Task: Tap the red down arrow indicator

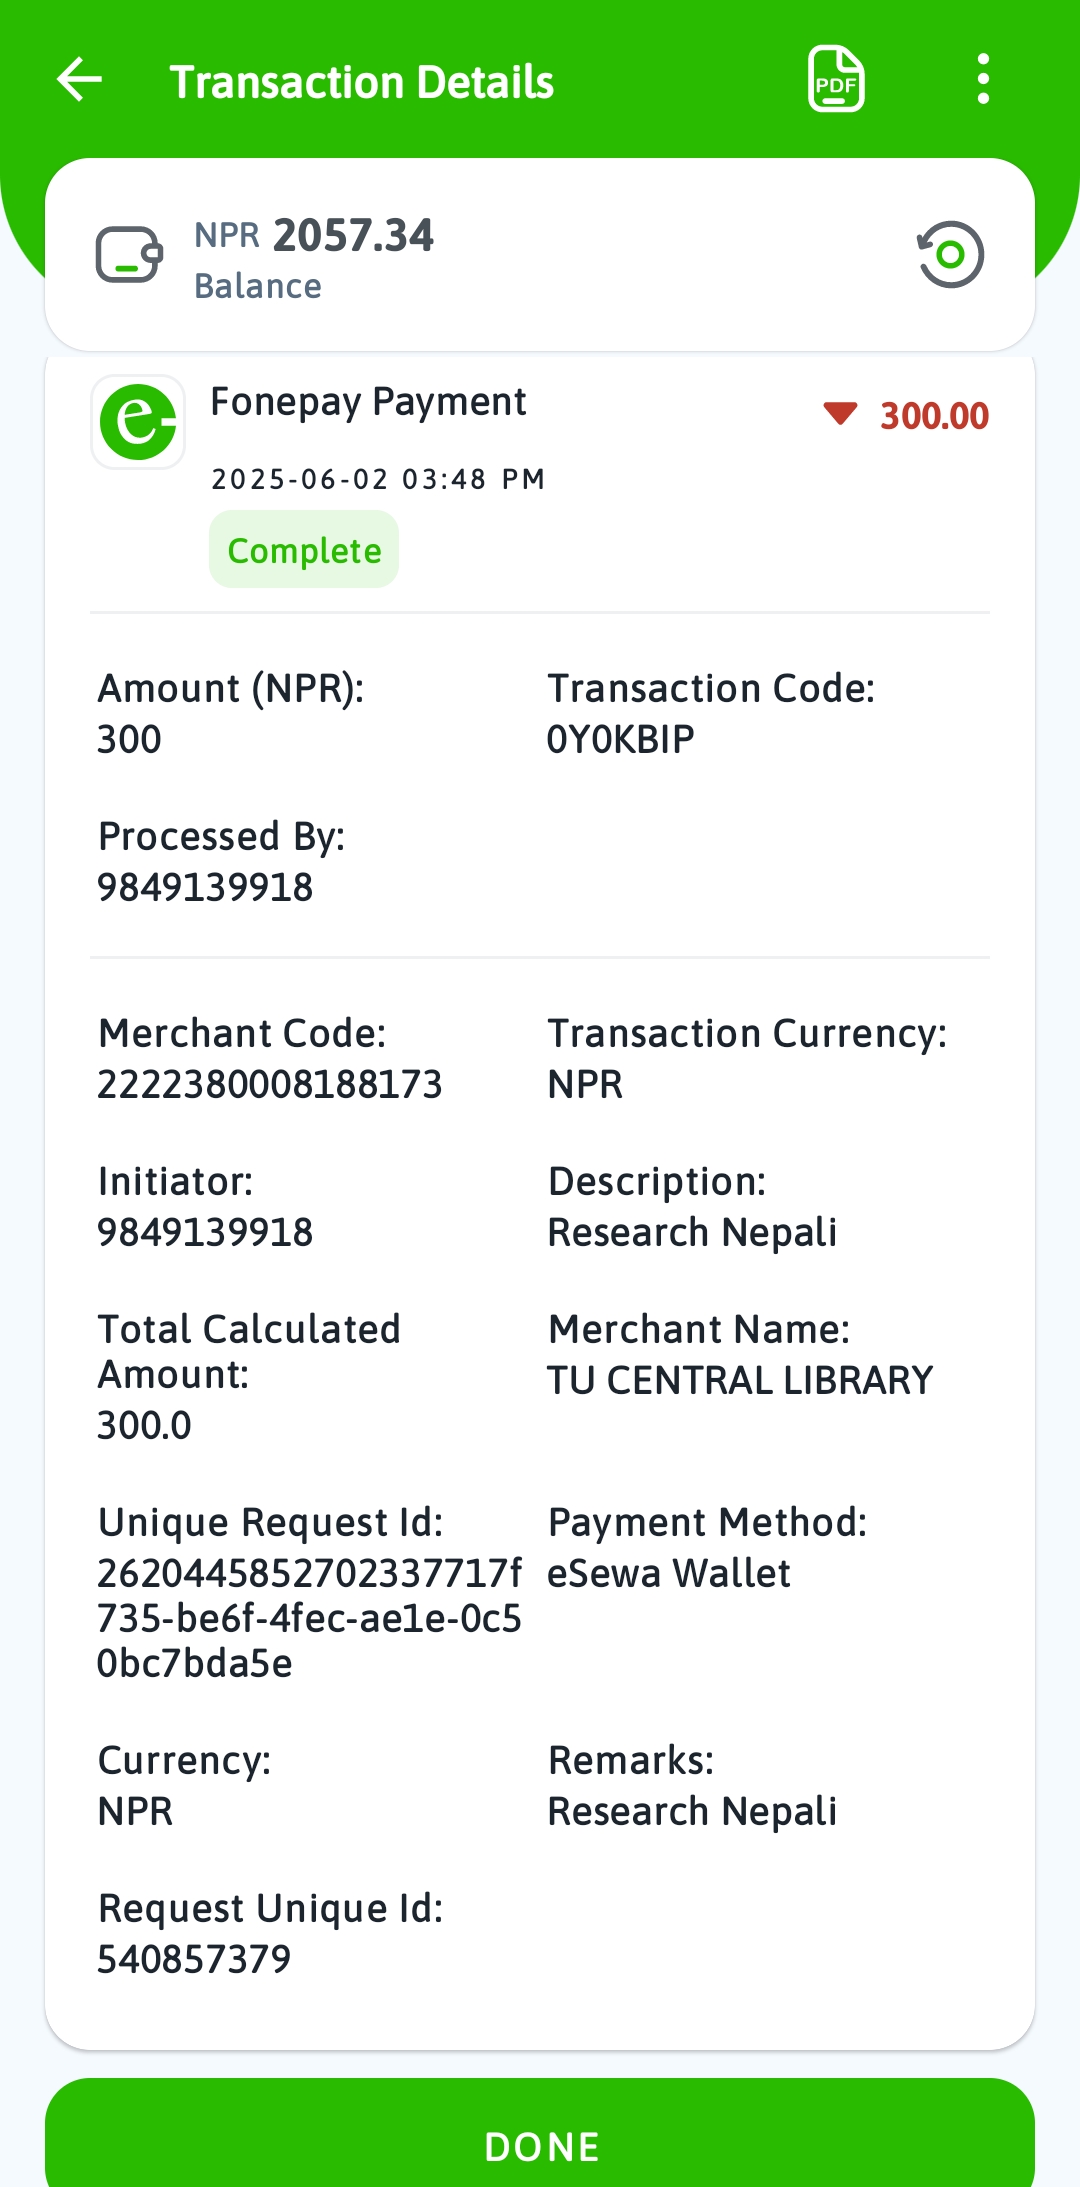Action: coord(840,413)
